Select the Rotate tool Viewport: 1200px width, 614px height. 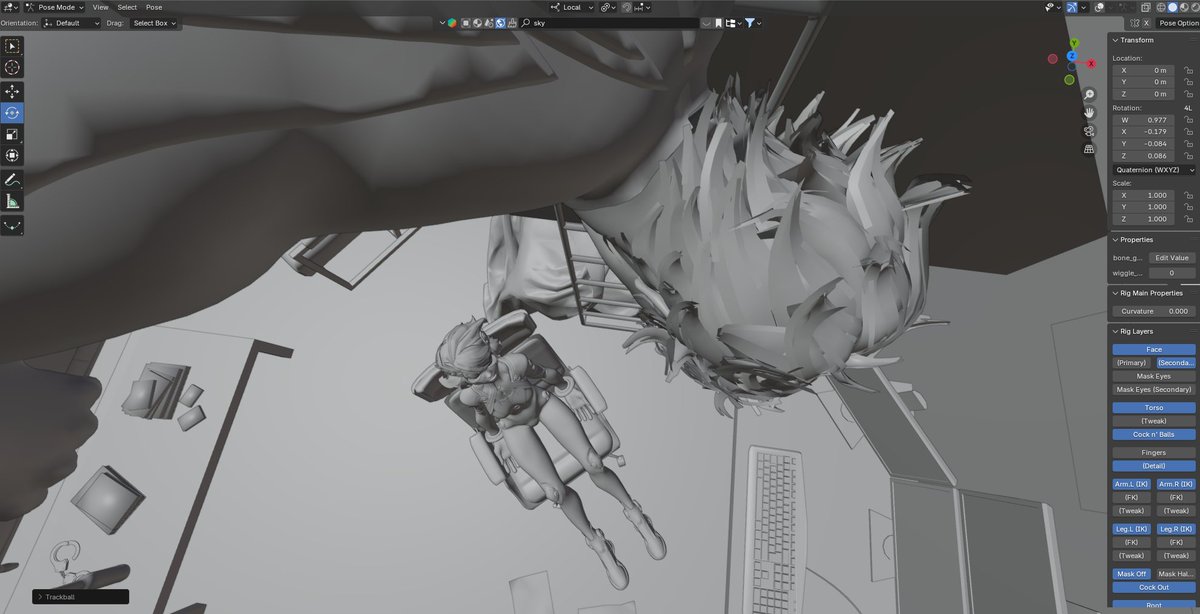[x=12, y=113]
